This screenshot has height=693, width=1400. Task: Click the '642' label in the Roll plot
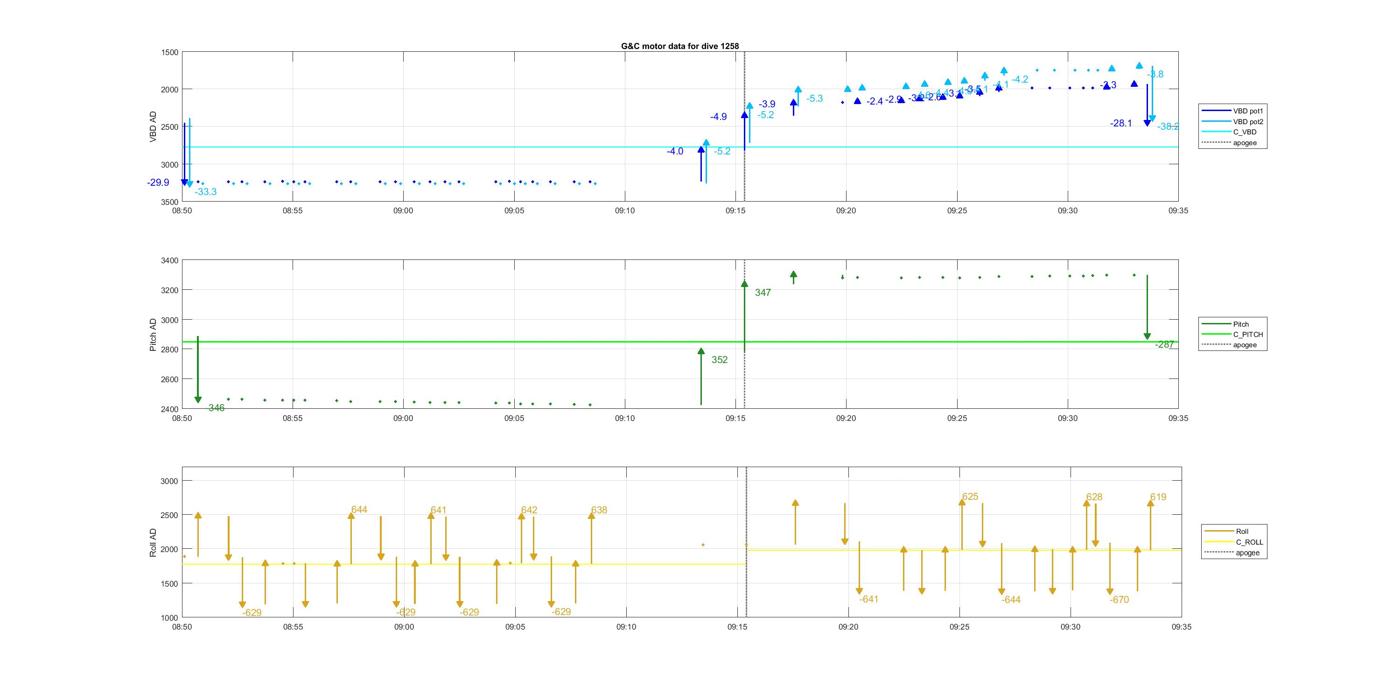pyautogui.click(x=529, y=510)
